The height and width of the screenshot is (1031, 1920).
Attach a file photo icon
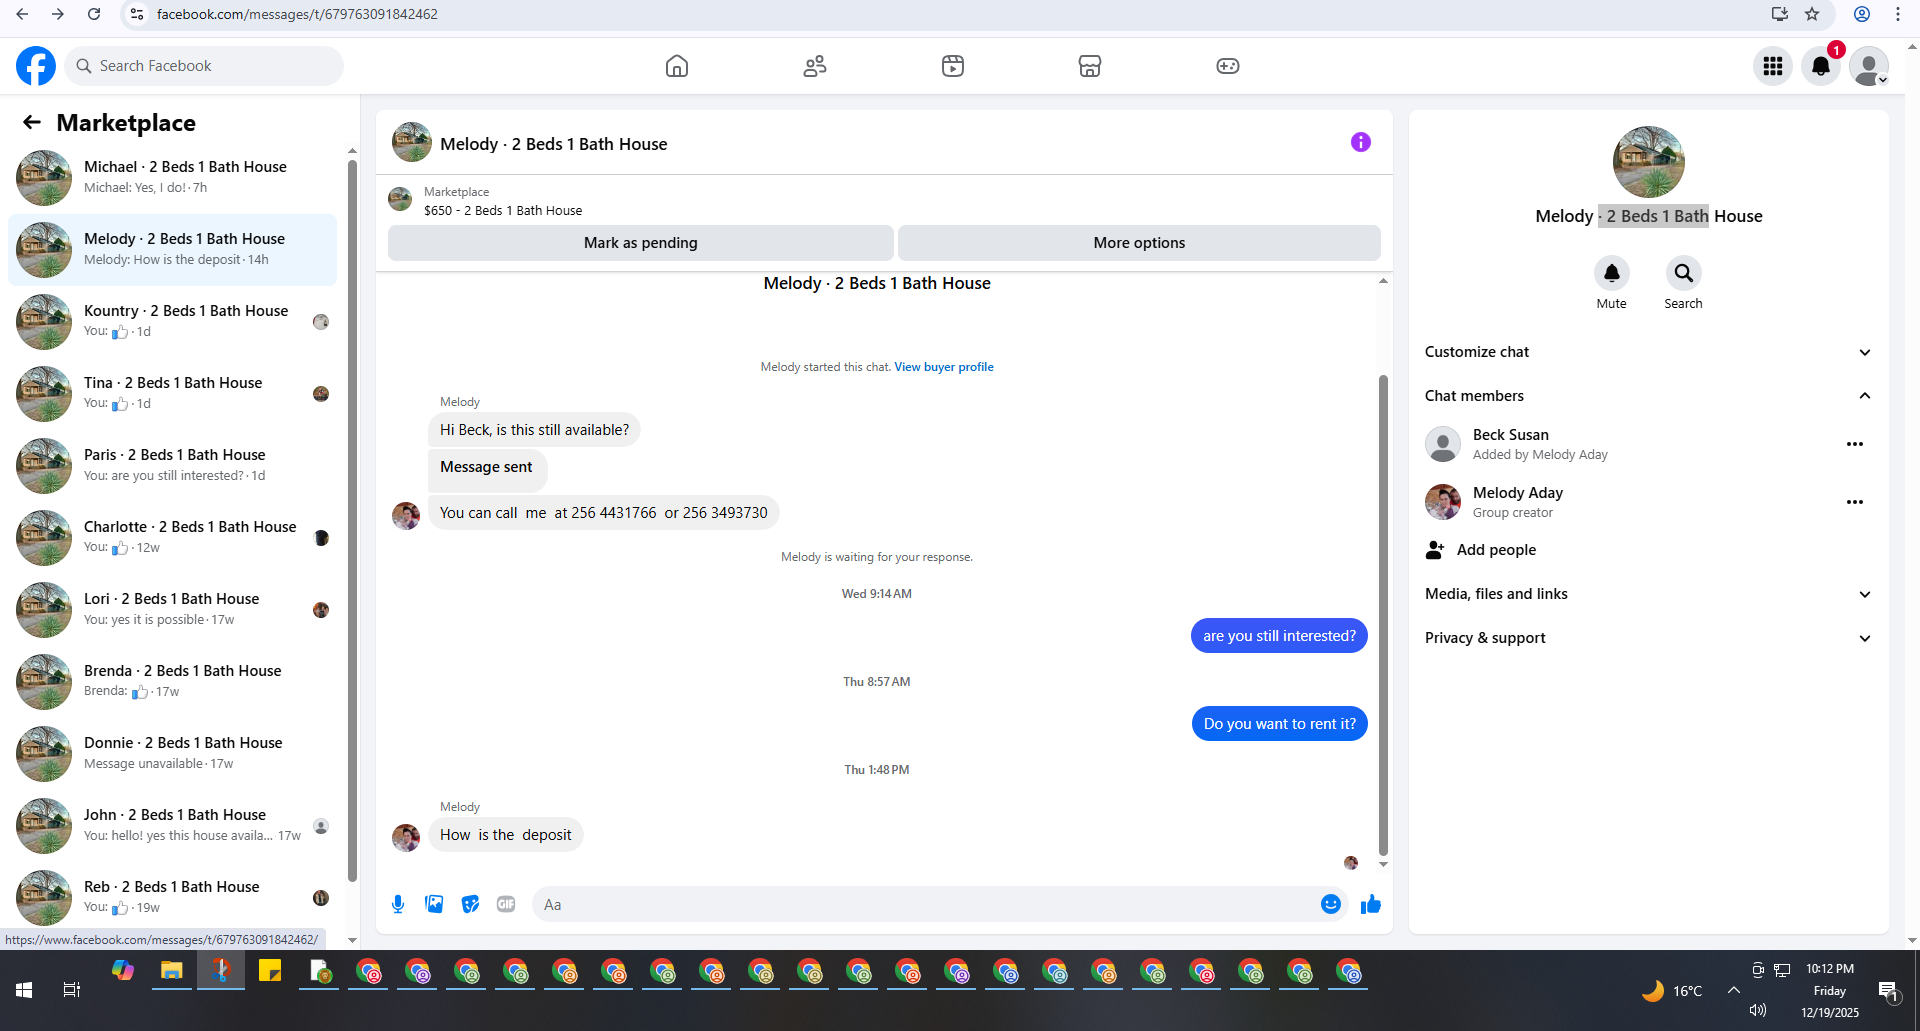click(x=434, y=904)
